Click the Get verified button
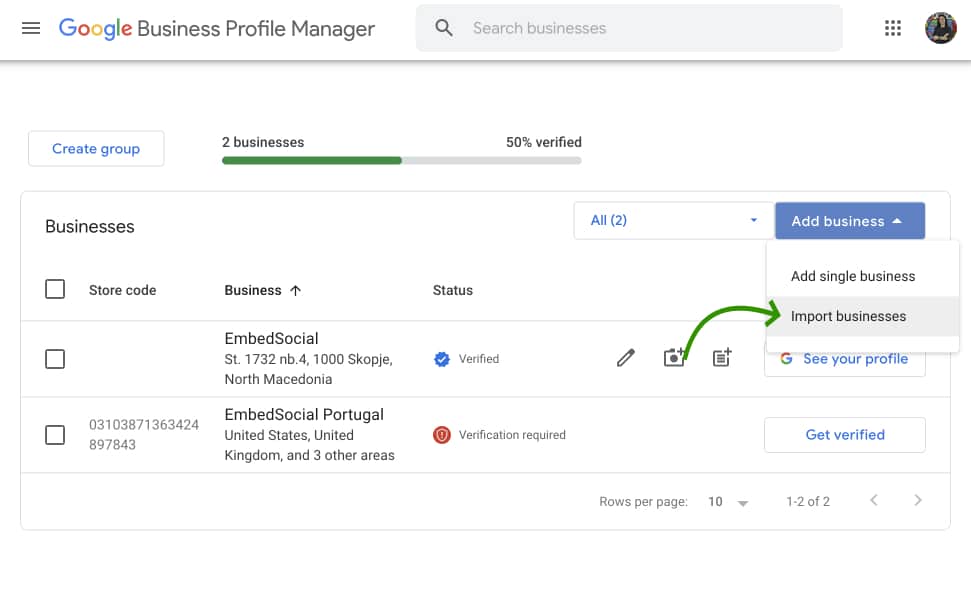Viewport: 971px width, 591px height. (x=845, y=435)
